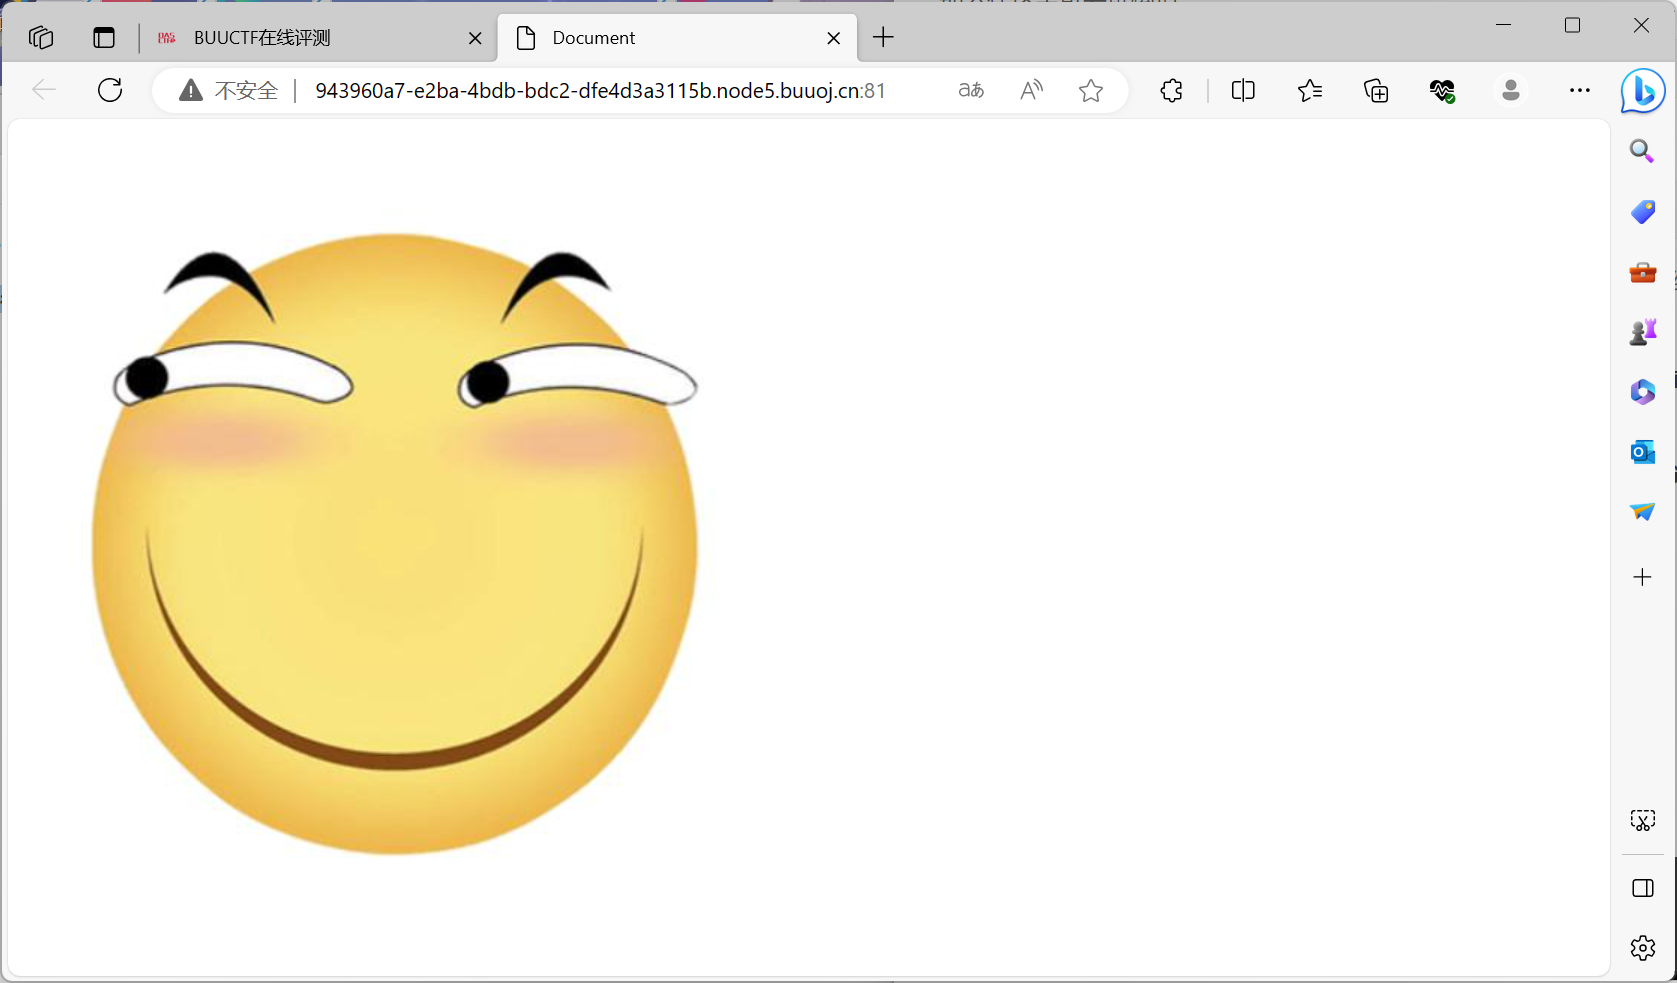Screen dimensions: 1677x983
Task: Open the translate page icon
Action: pos(971,91)
